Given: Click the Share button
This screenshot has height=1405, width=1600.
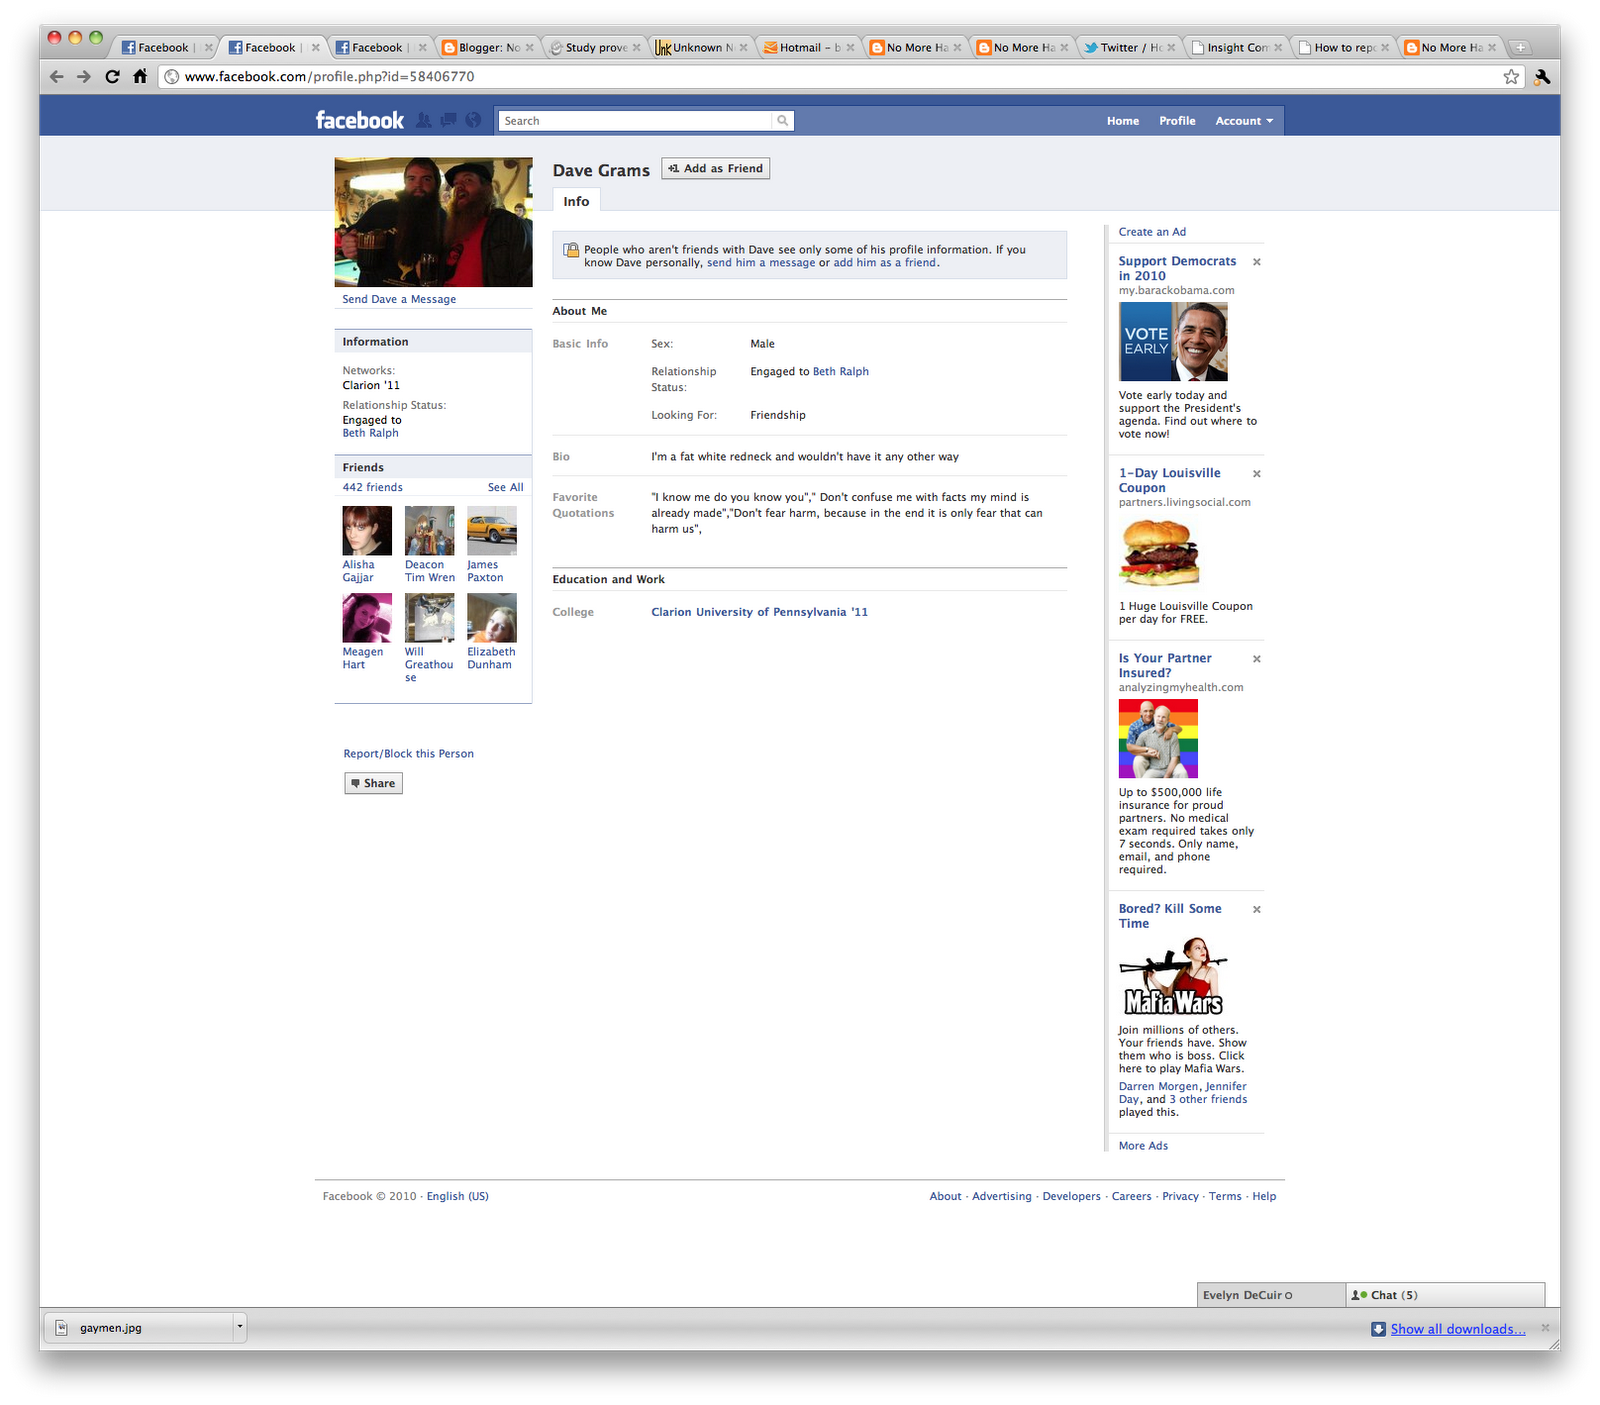Looking at the screenshot, I should 374,783.
